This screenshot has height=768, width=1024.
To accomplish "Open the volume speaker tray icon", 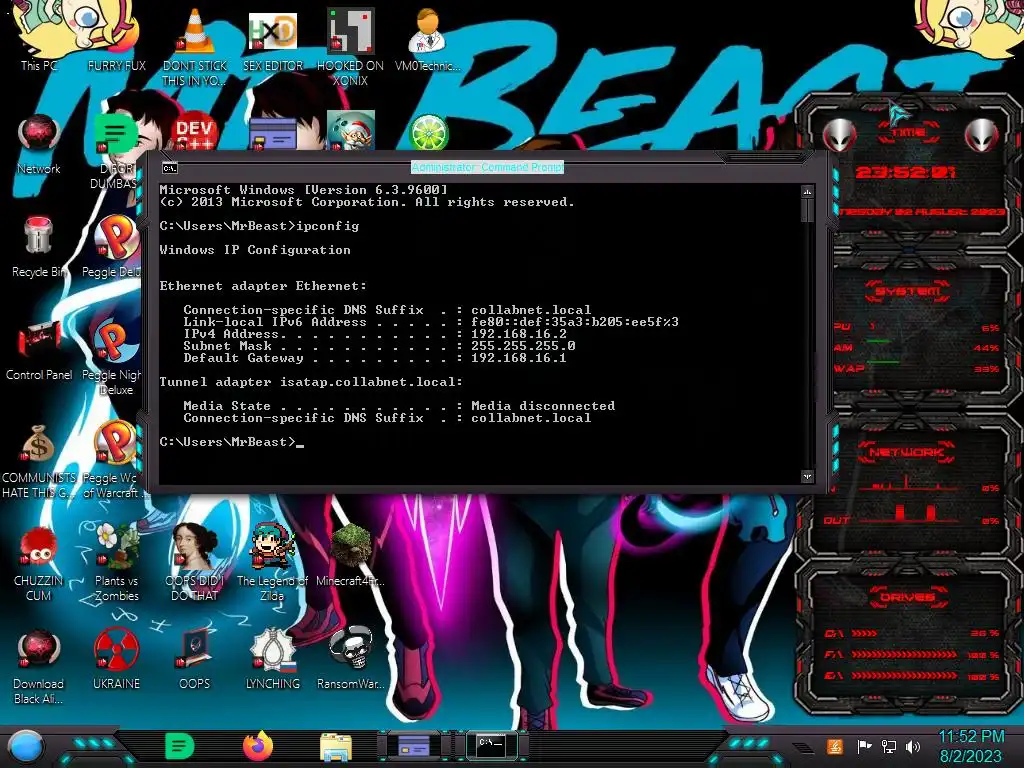I will (913, 746).
